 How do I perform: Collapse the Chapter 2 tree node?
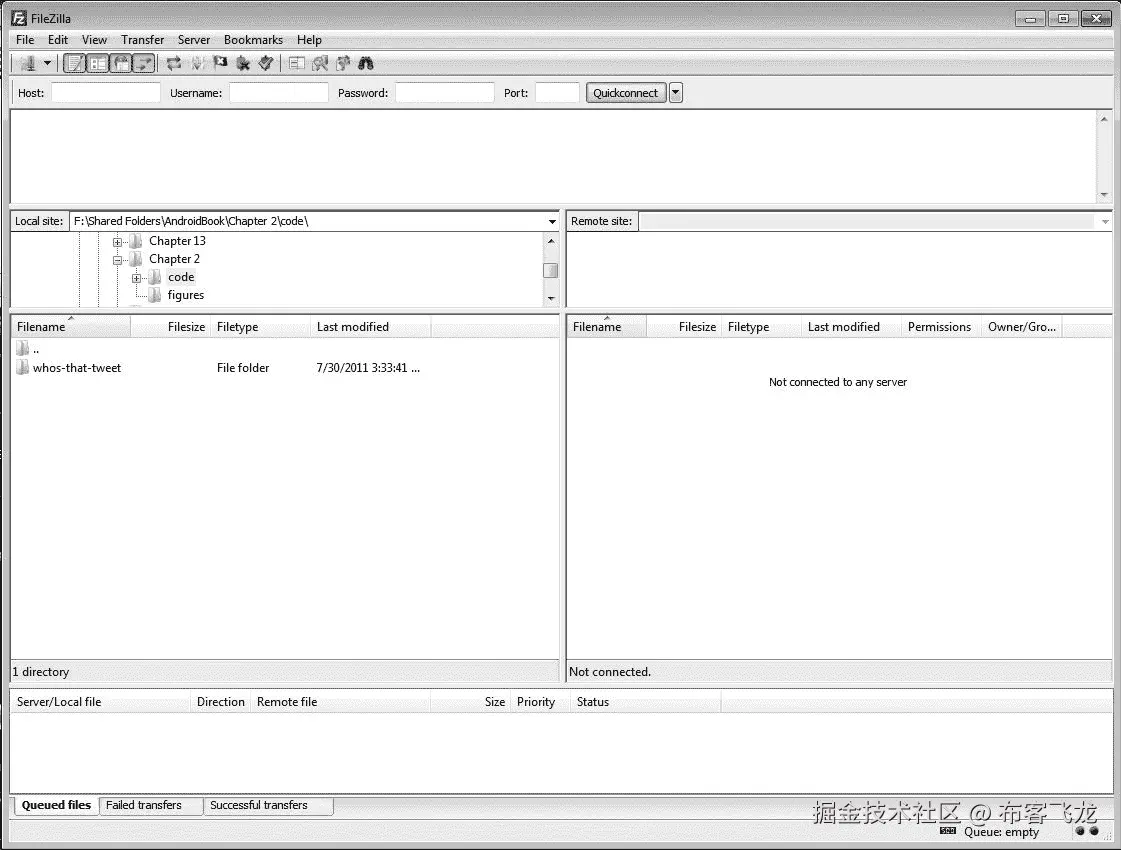(x=117, y=260)
